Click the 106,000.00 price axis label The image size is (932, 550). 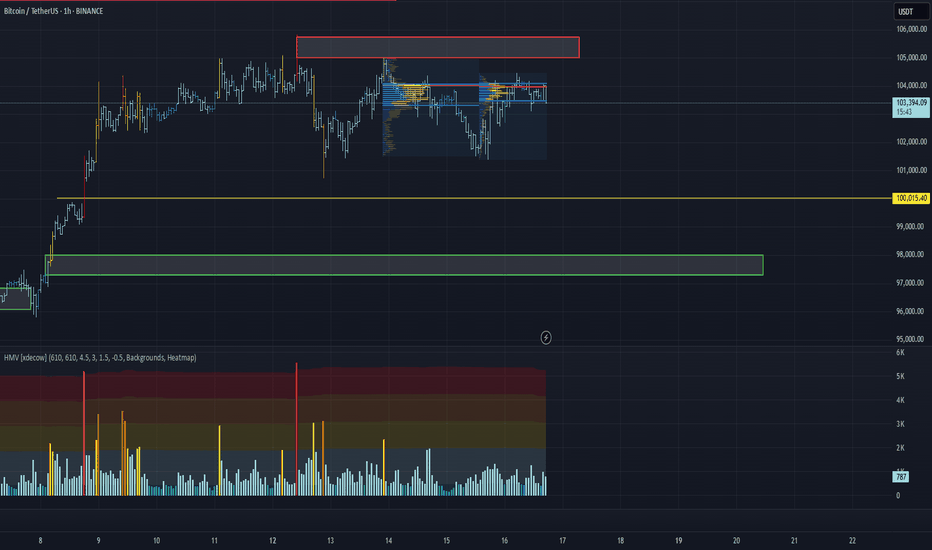click(911, 29)
